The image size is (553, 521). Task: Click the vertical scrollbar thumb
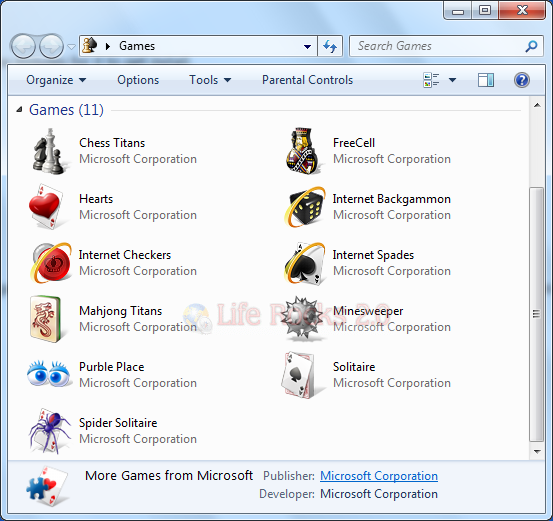pyautogui.click(x=537, y=314)
